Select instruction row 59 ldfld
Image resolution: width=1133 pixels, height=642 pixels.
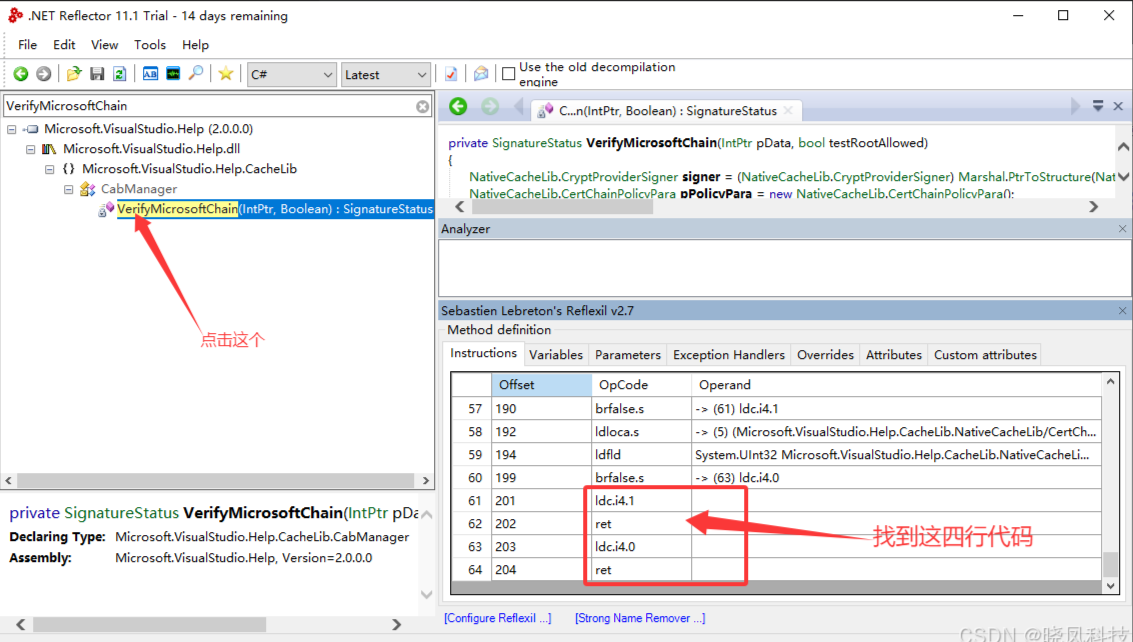[x=776, y=455]
